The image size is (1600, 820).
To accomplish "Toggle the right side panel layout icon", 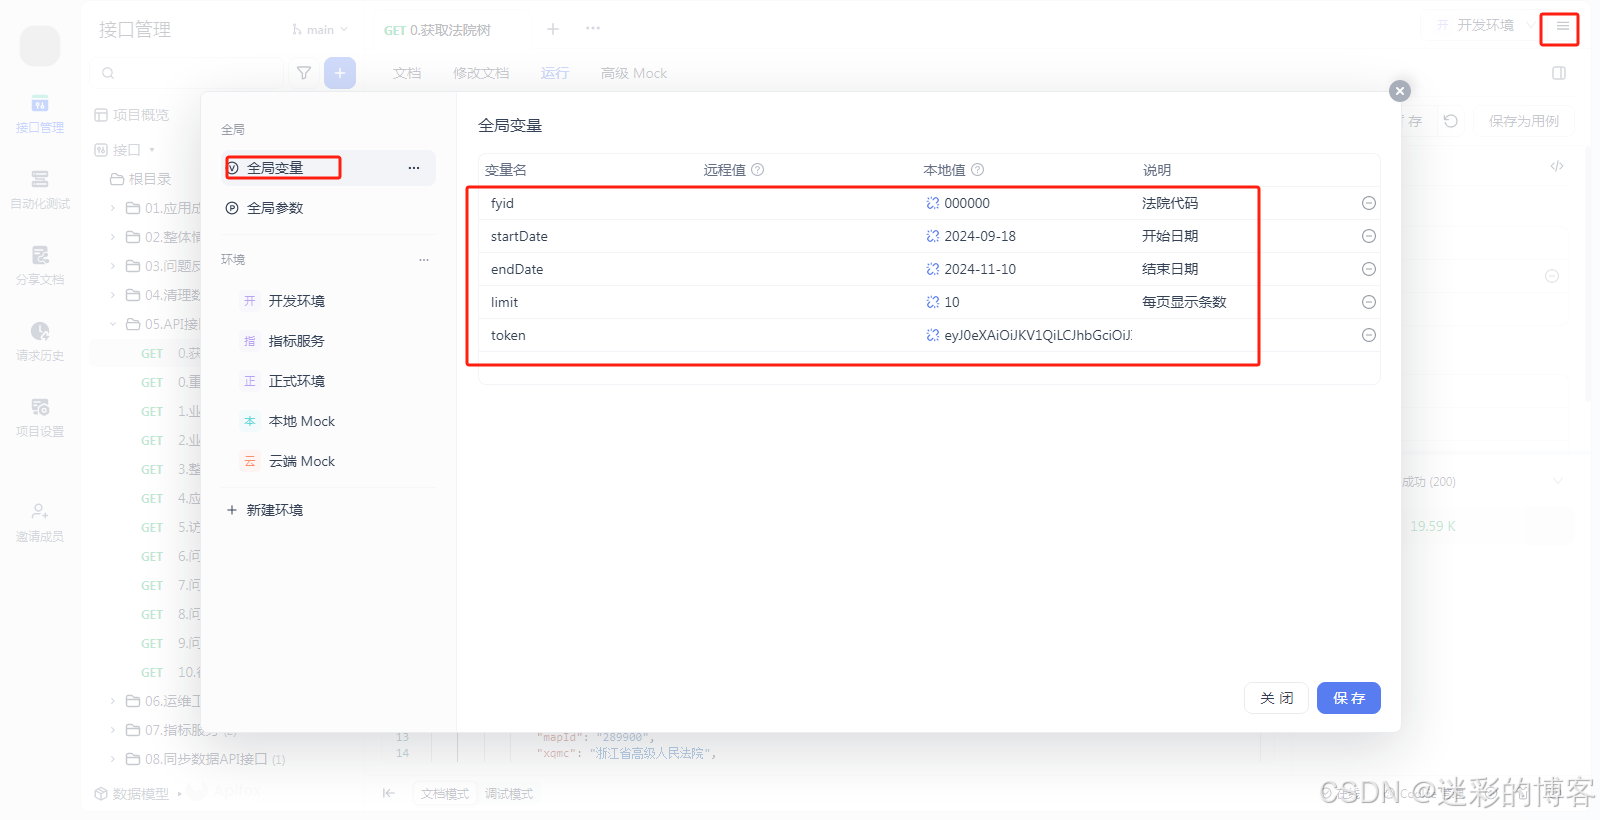I will tap(1559, 73).
